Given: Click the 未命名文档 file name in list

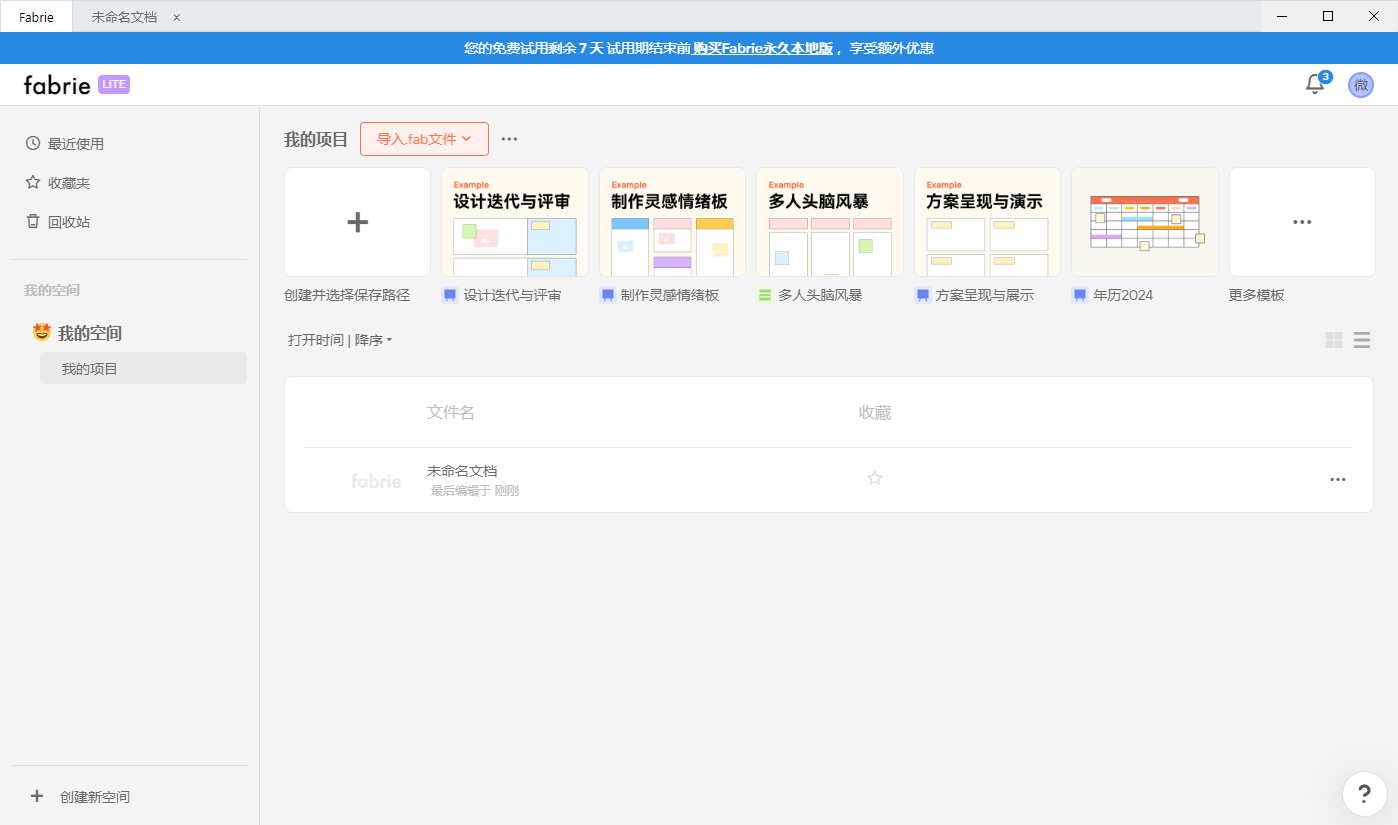Looking at the screenshot, I should tap(462, 470).
